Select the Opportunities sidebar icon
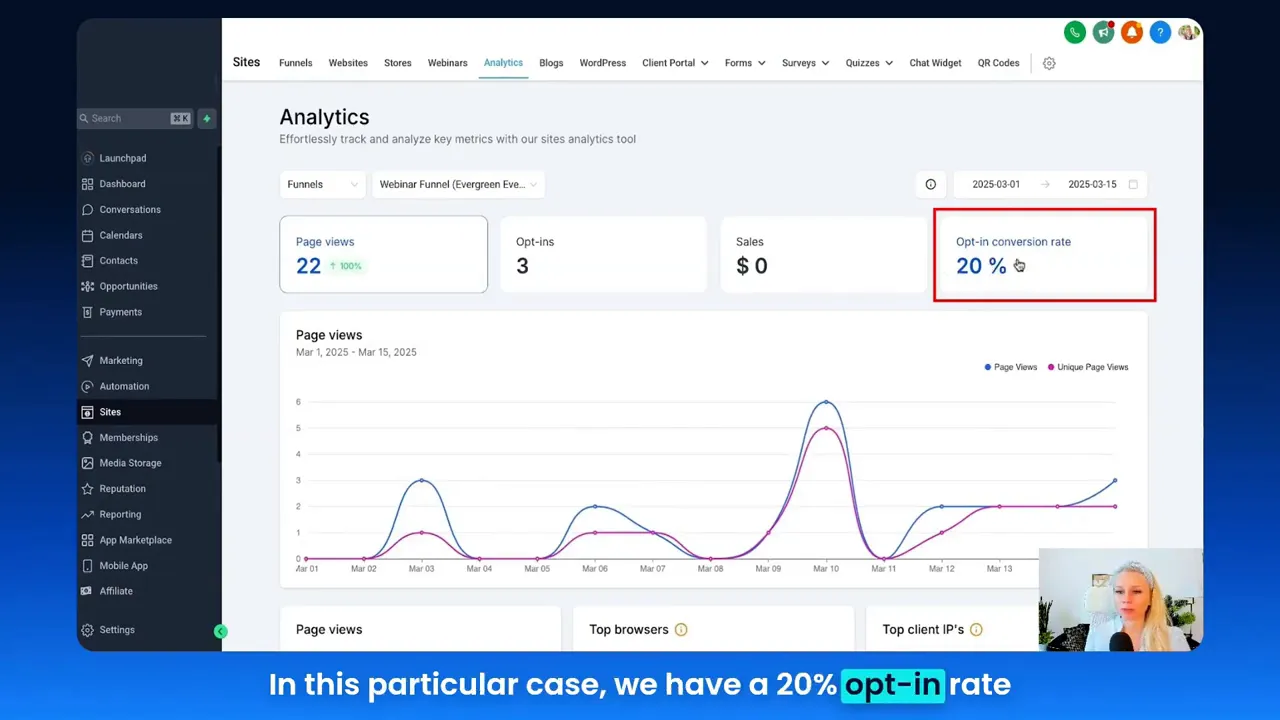This screenshot has width=1280, height=720. [x=128, y=286]
